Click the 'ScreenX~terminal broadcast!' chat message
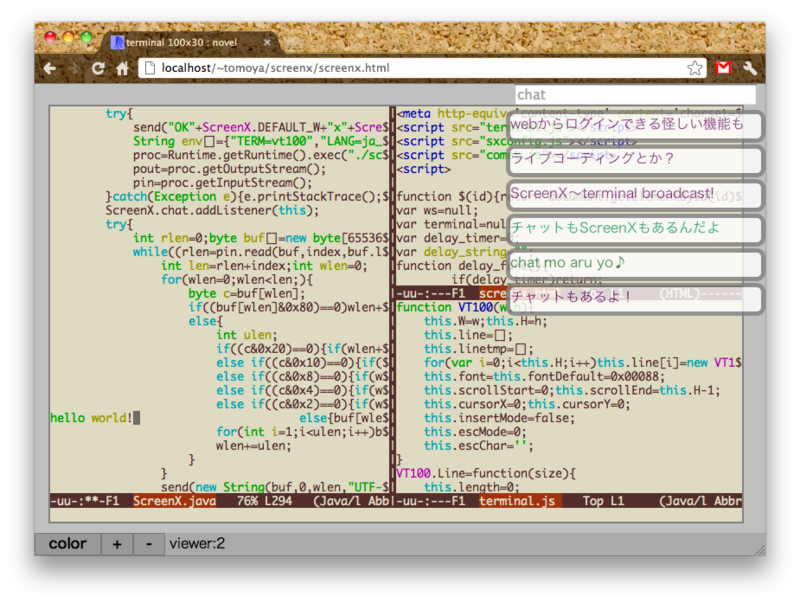The width and height of the screenshot is (800, 603). (635, 194)
